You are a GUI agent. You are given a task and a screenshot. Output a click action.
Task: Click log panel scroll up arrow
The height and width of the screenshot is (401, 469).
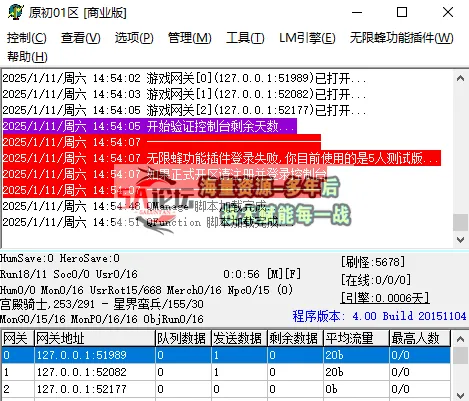[460, 78]
